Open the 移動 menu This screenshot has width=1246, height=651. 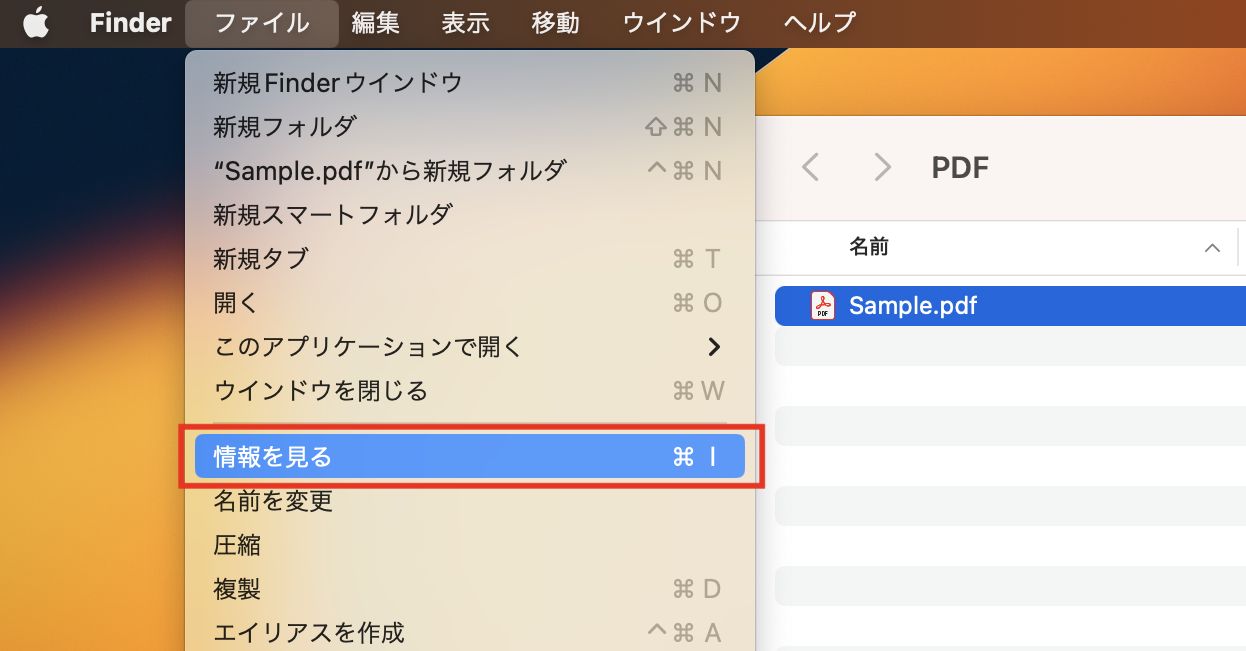click(555, 23)
